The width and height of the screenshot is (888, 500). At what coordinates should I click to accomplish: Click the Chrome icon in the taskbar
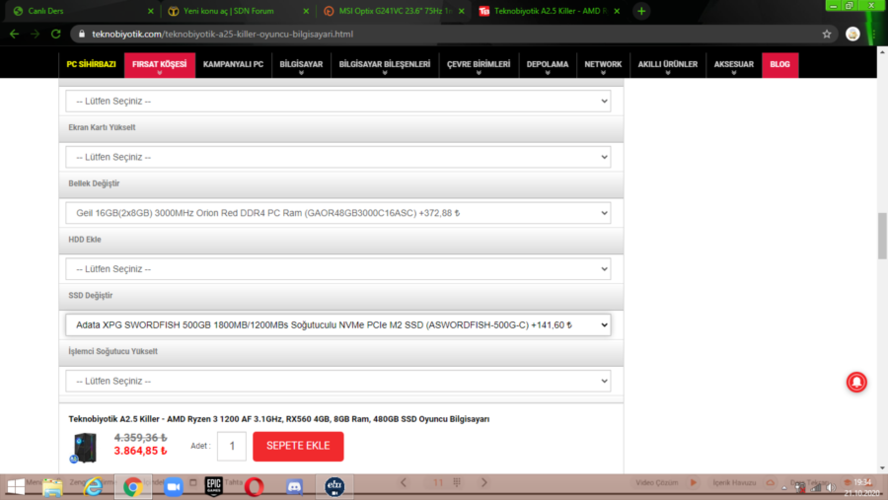(x=133, y=487)
